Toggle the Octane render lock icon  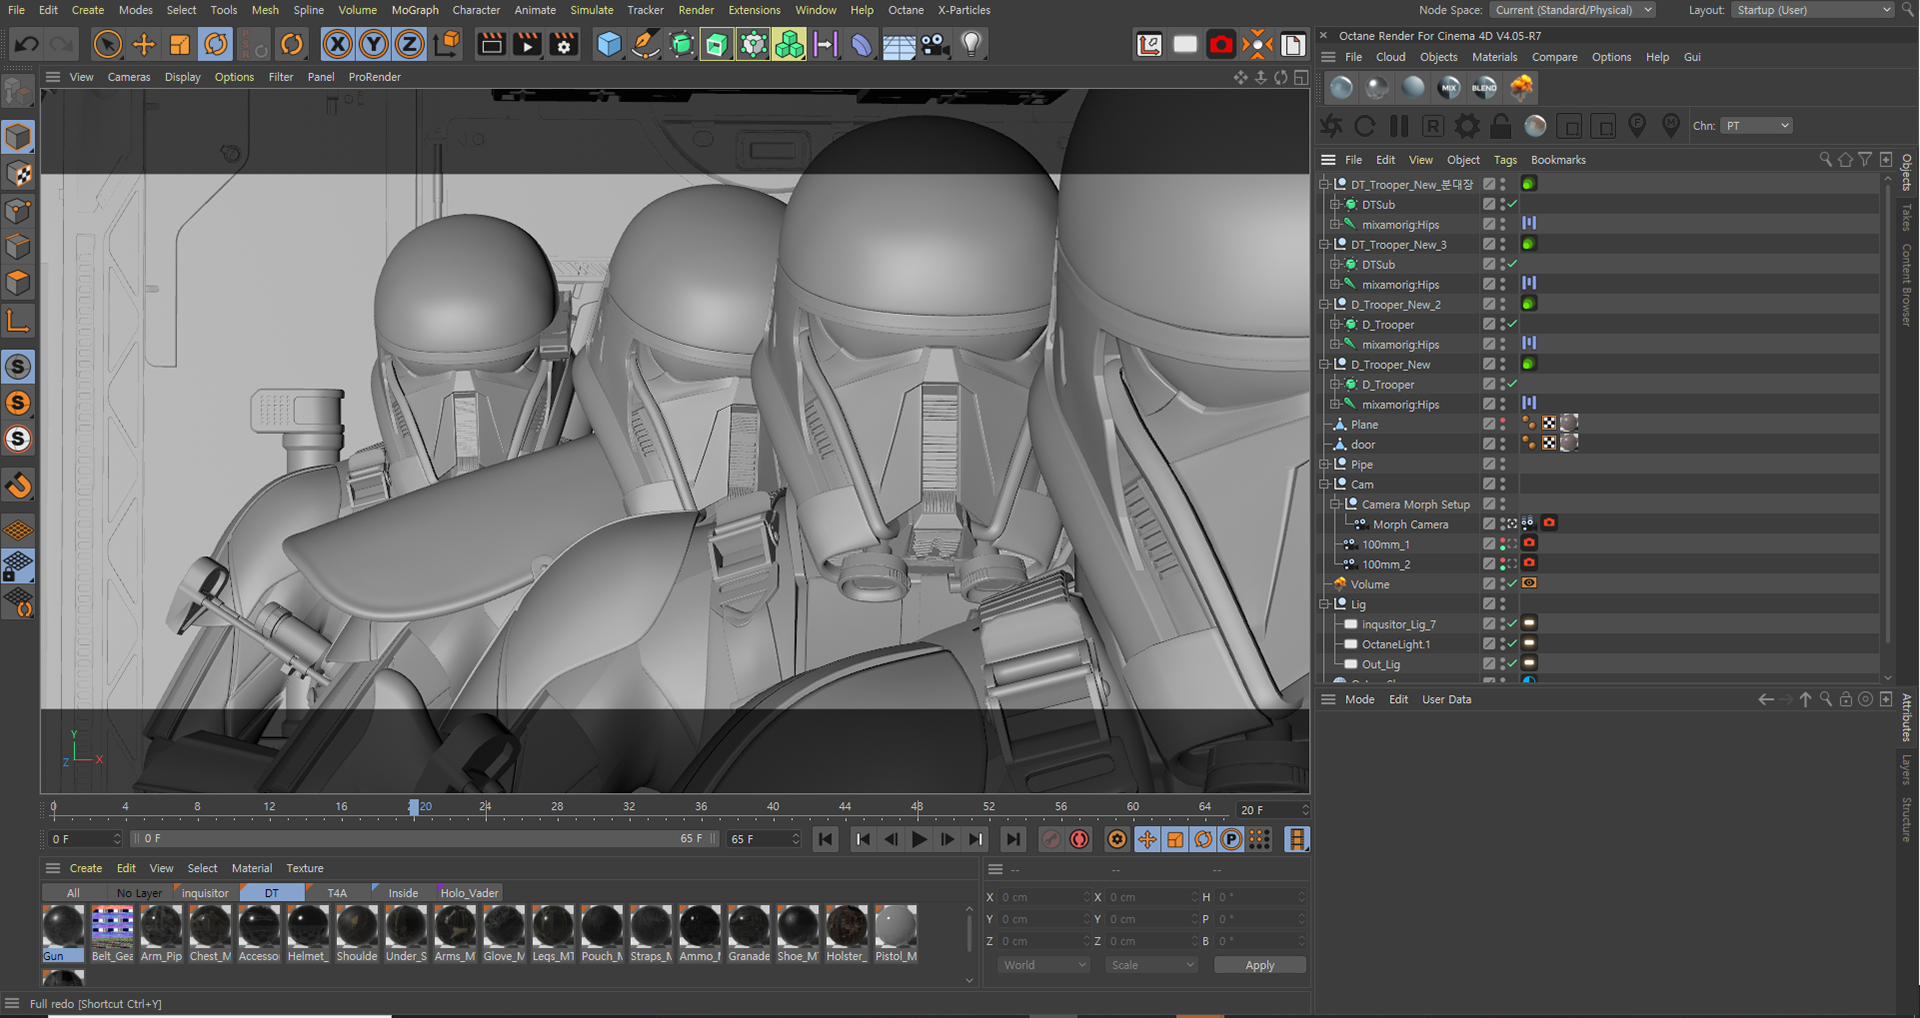1500,126
